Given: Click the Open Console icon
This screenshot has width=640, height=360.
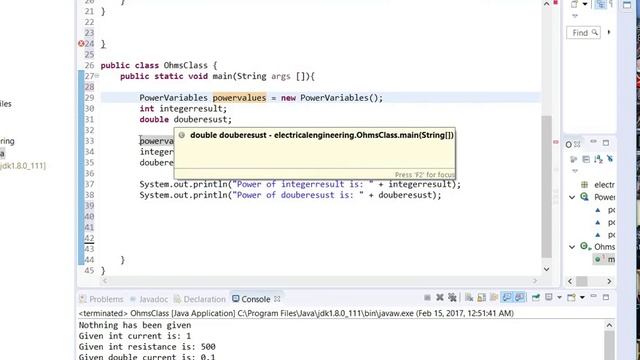Looking at the screenshot, I should (x=571, y=298).
